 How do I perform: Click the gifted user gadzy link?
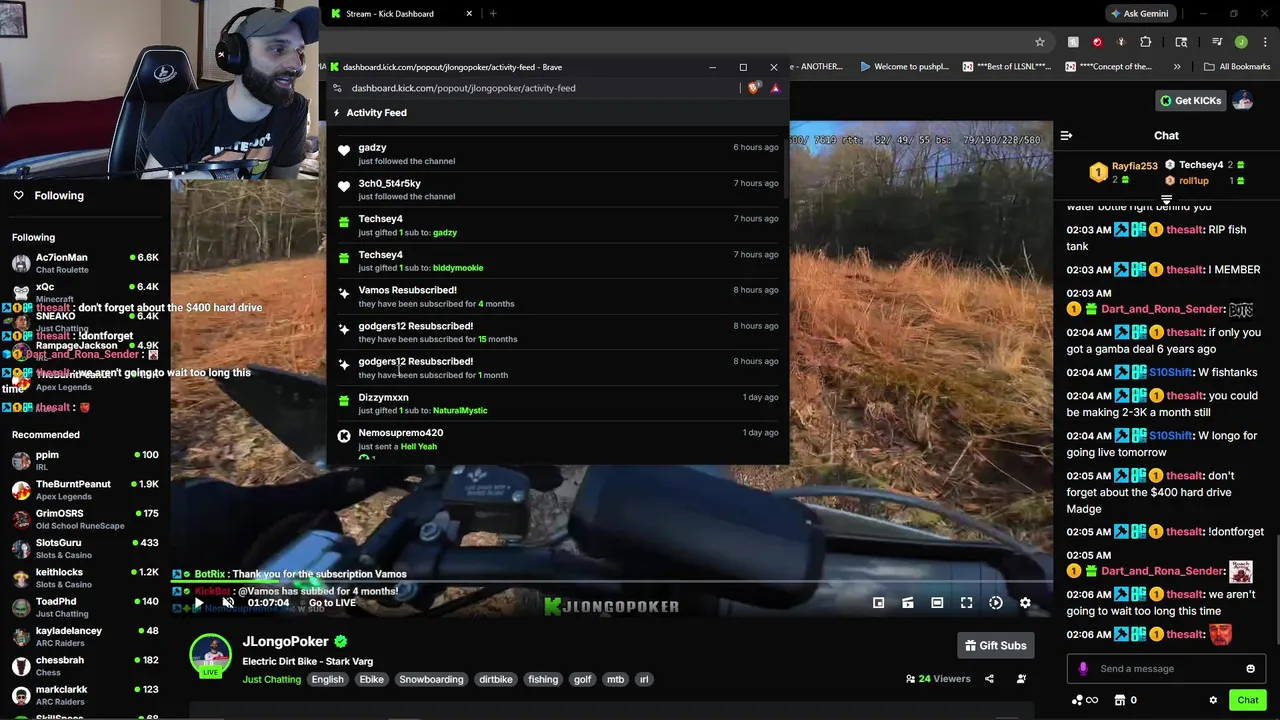coord(445,233)
